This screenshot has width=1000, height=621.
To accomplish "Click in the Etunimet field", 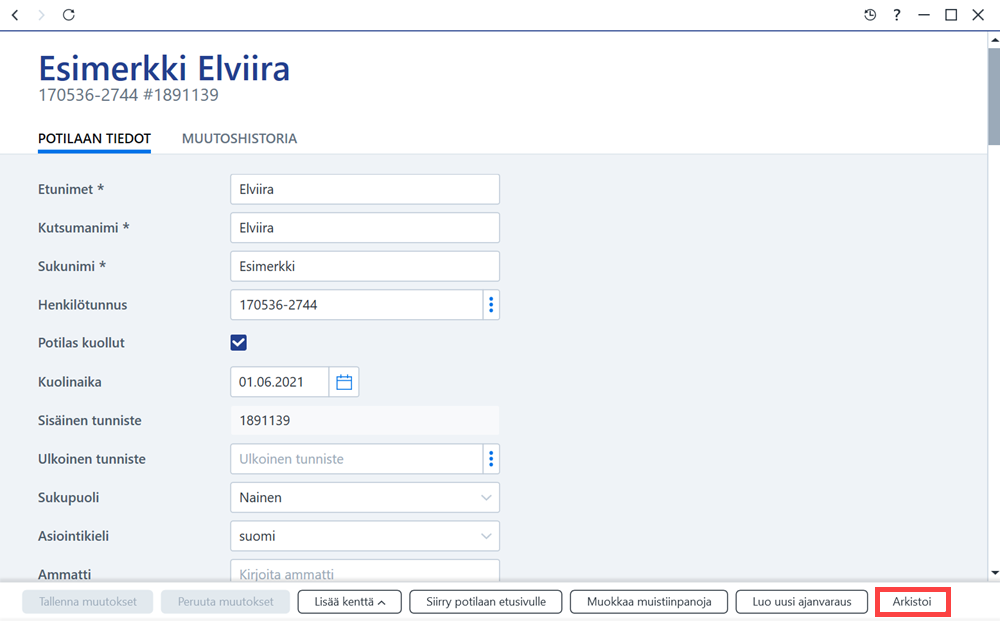I will (x=365, y=189).
